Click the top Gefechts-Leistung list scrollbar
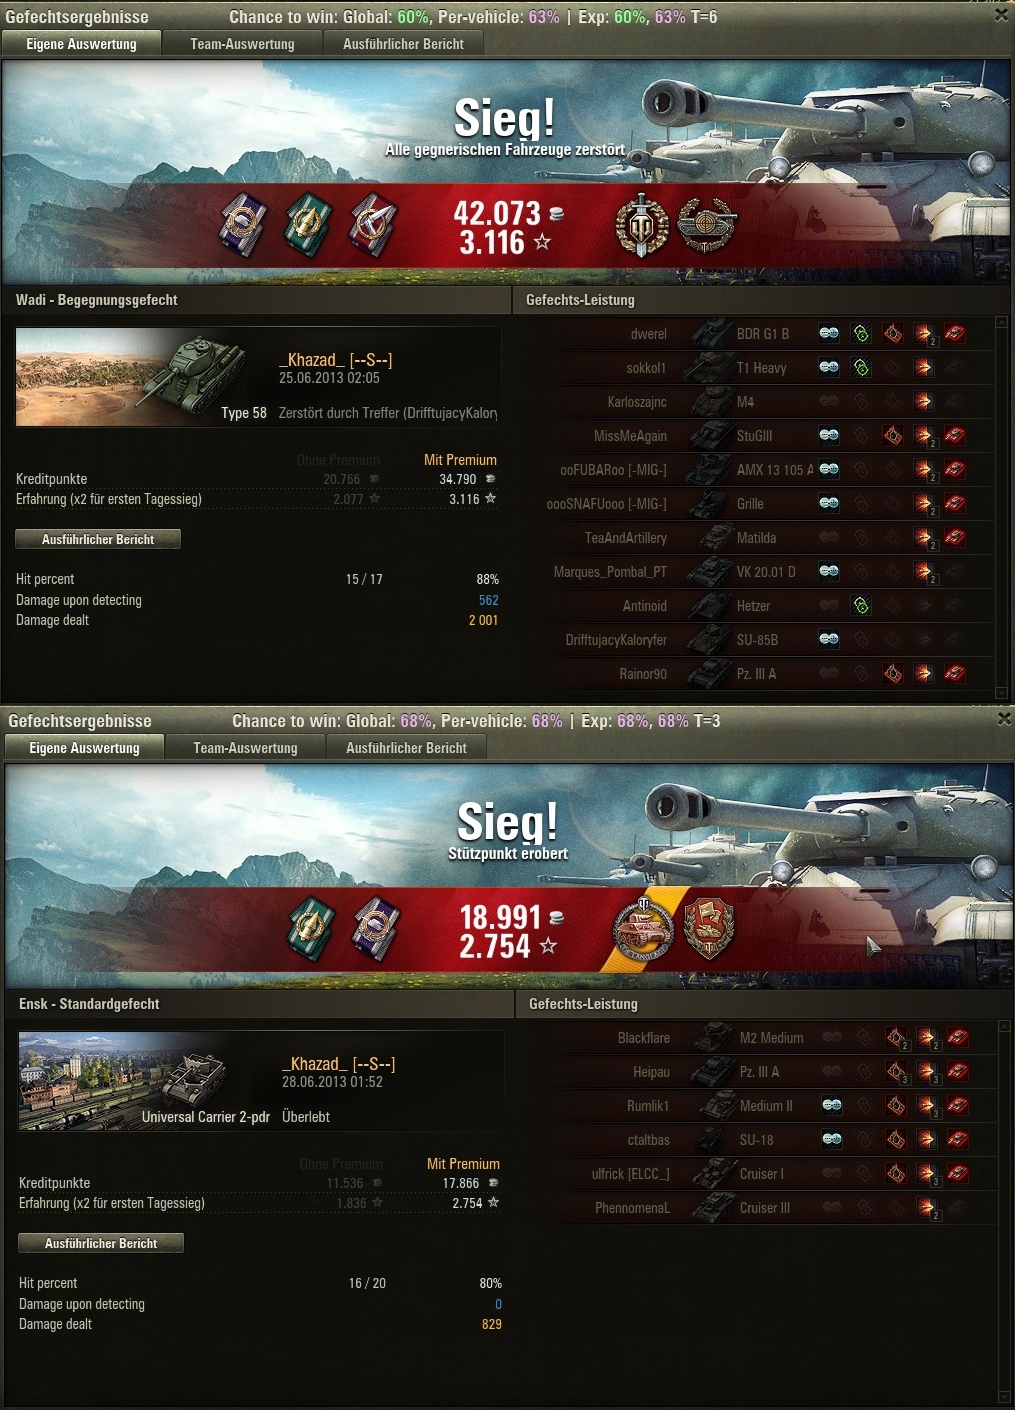 click(1002, 507)
